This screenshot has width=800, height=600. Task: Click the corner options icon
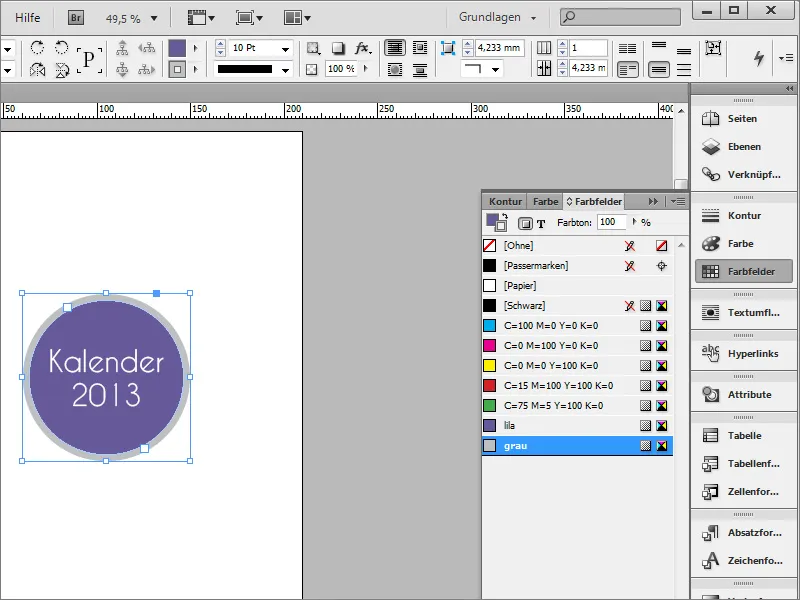tap(447, 48)
